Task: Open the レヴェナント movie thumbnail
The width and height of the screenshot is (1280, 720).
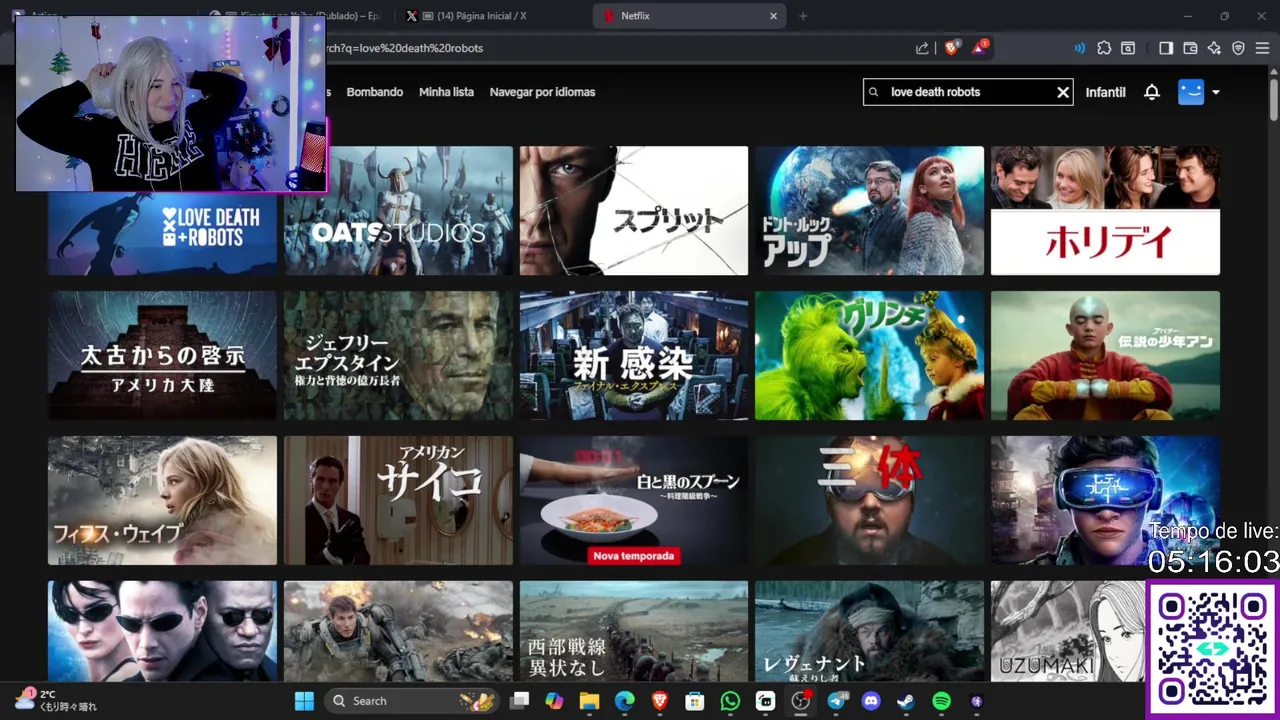Action: [x=870, y=632]
